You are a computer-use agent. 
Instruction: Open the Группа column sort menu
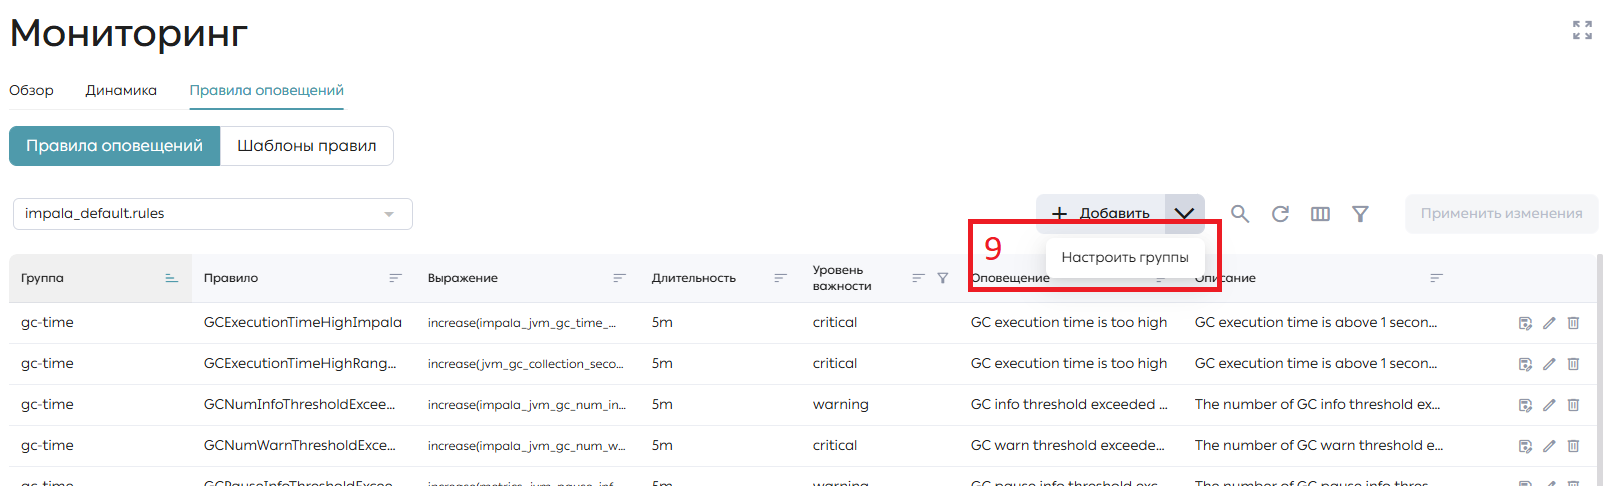(171, 278)
